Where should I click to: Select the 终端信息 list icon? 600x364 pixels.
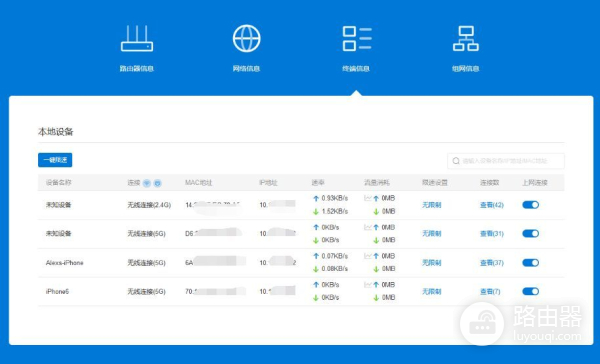[357, 38]
